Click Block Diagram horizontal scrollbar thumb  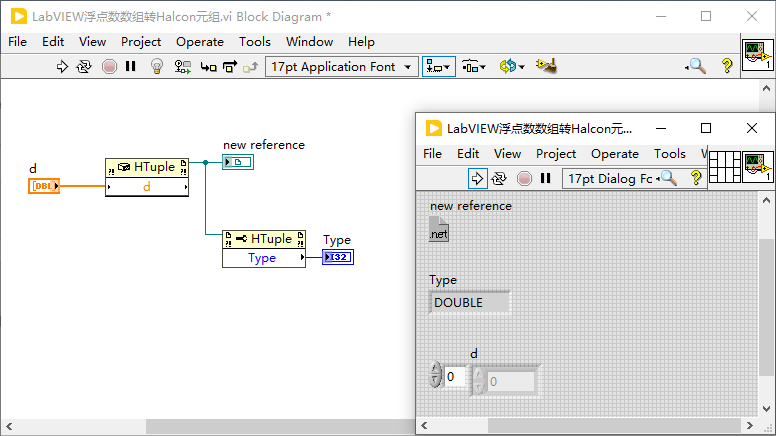(280, 426)
